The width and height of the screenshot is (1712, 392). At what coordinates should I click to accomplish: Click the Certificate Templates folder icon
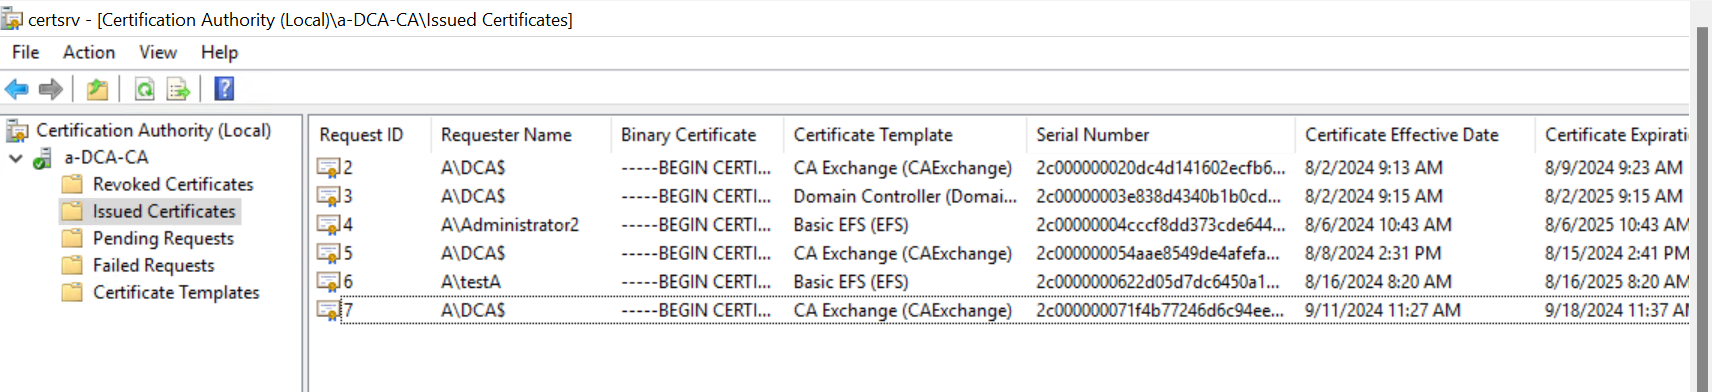tap(72, 293)
